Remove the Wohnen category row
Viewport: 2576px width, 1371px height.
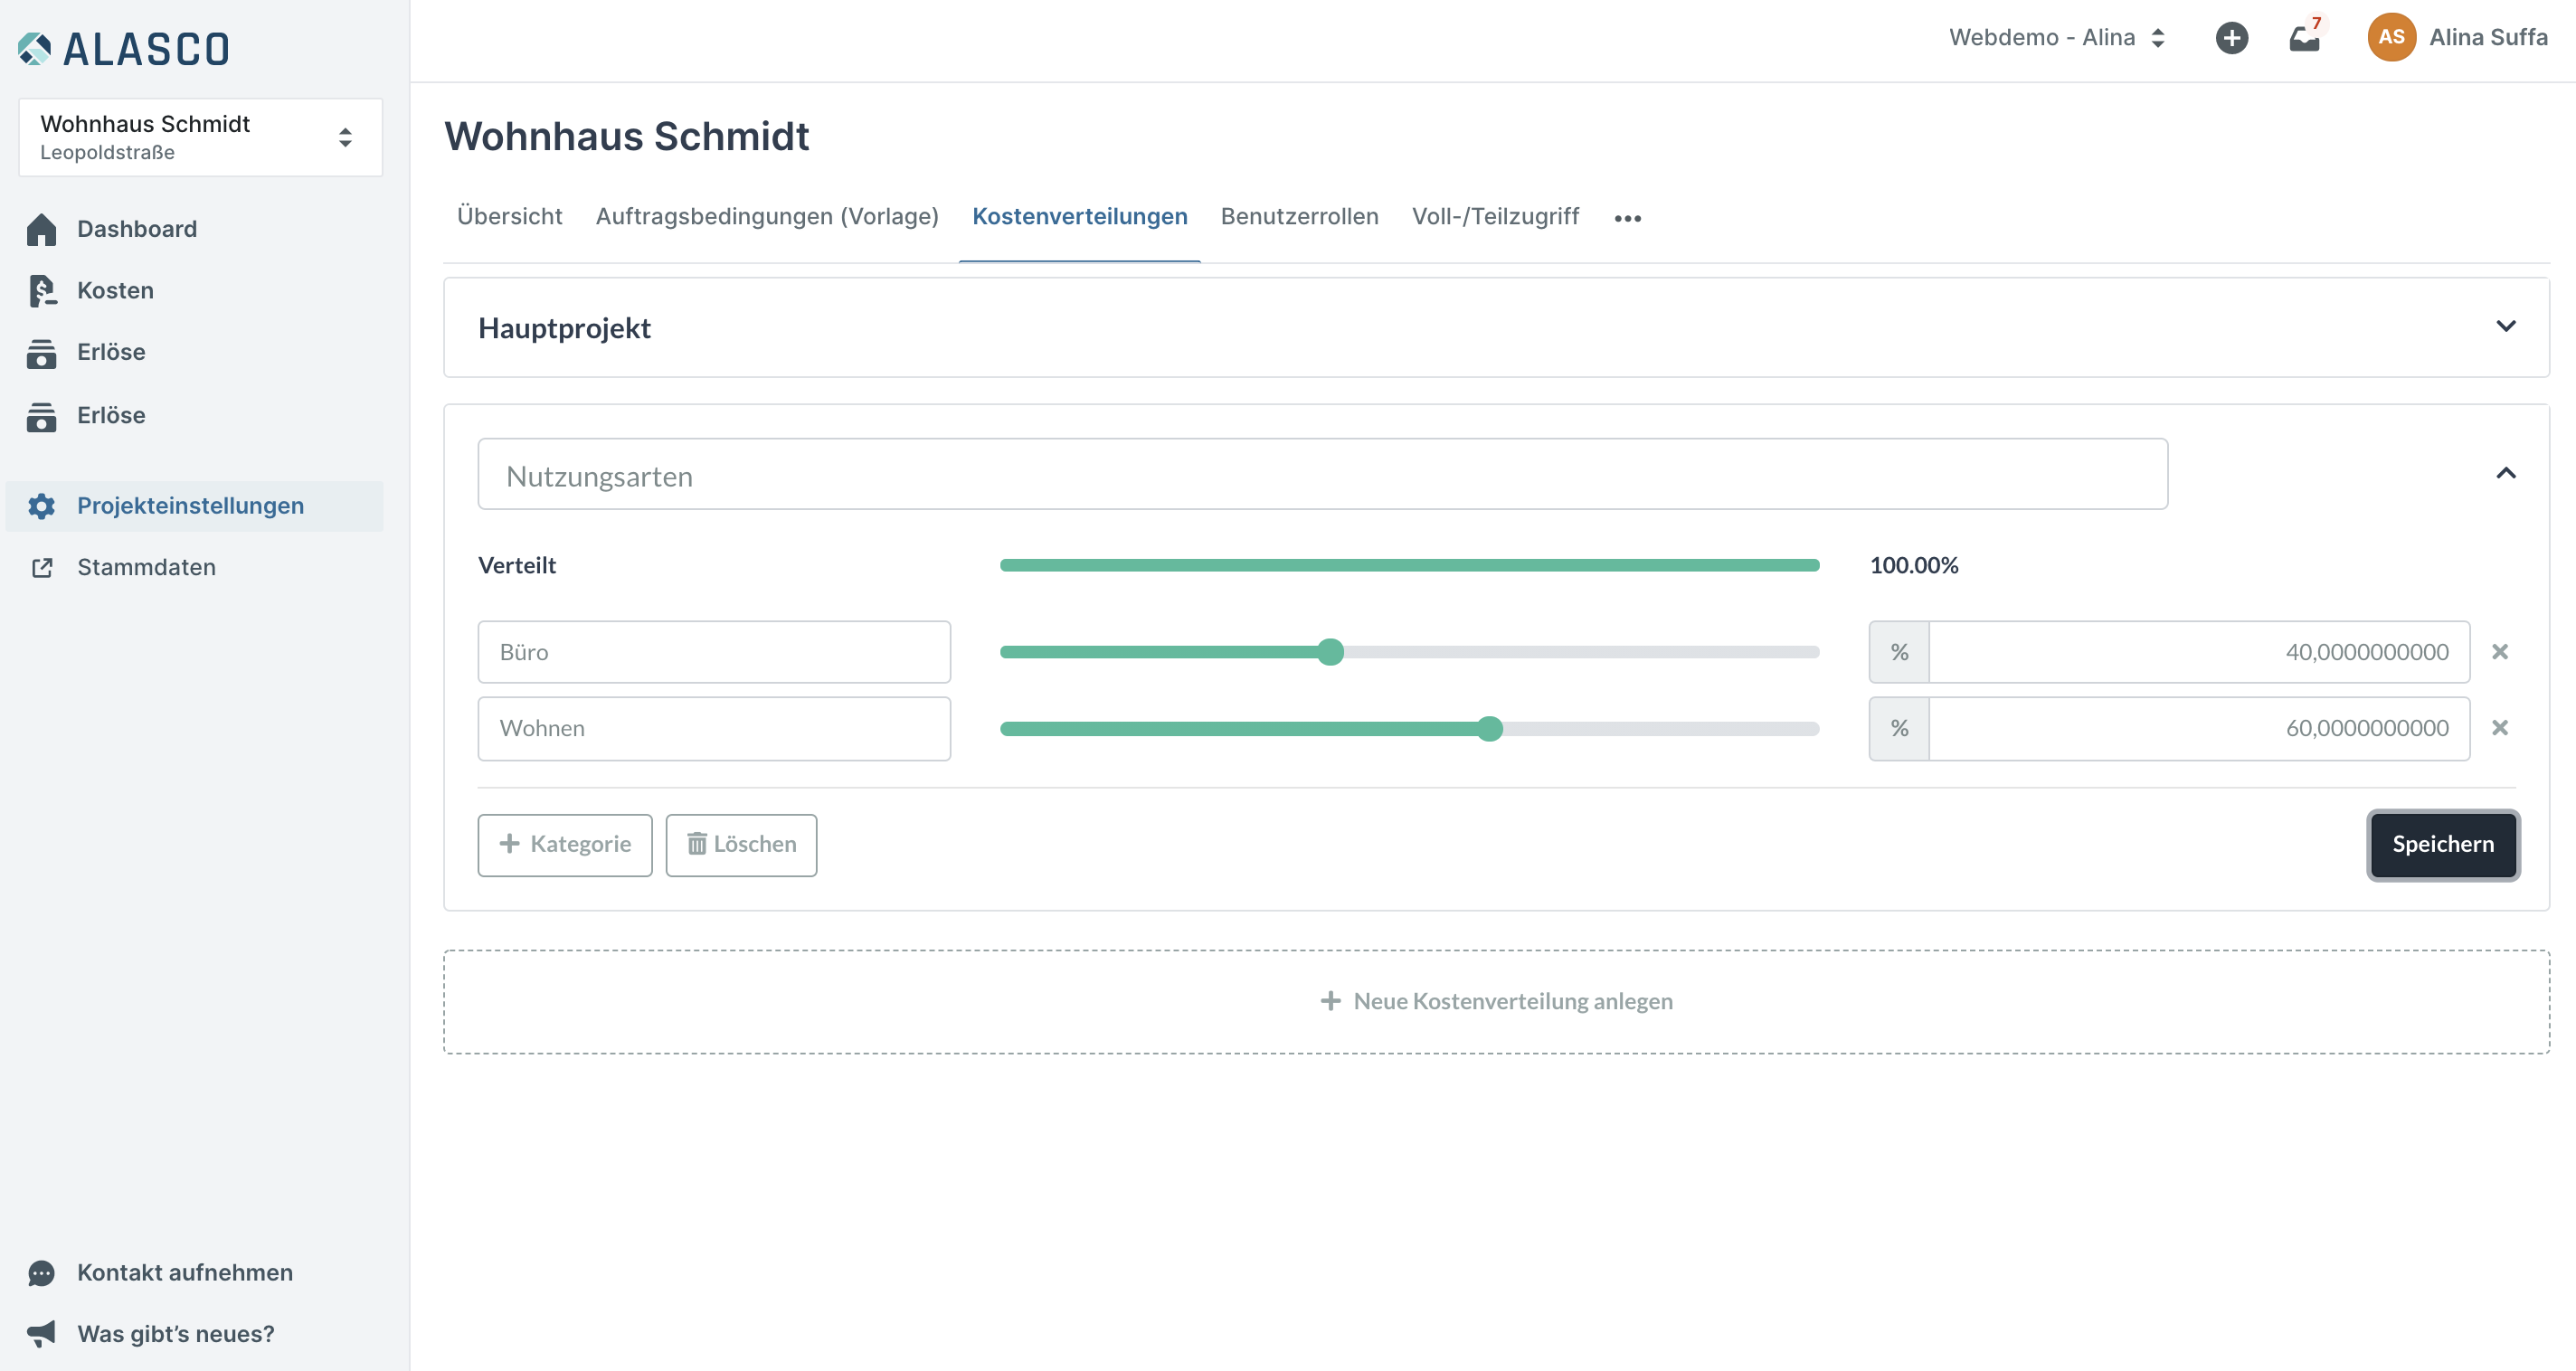(x=2500, y=728)
